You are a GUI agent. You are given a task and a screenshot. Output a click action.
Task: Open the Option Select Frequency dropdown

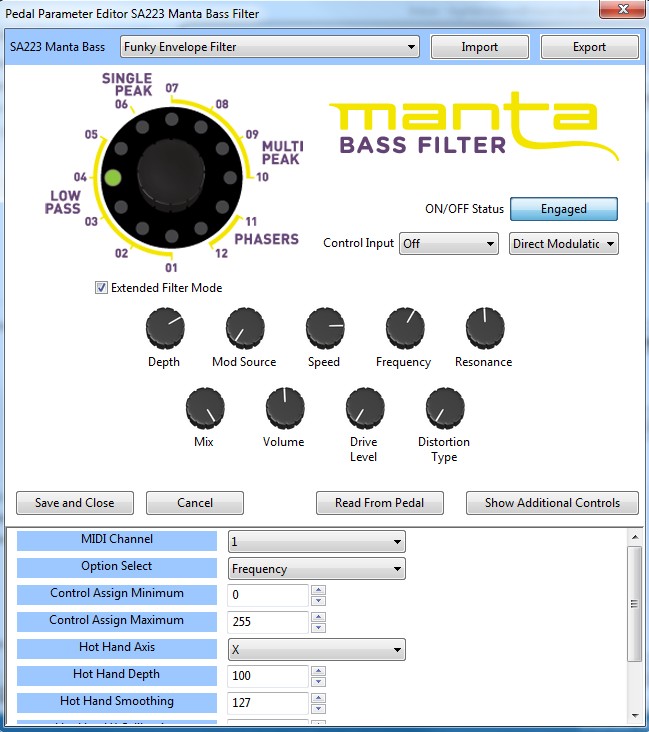point(317,569)
